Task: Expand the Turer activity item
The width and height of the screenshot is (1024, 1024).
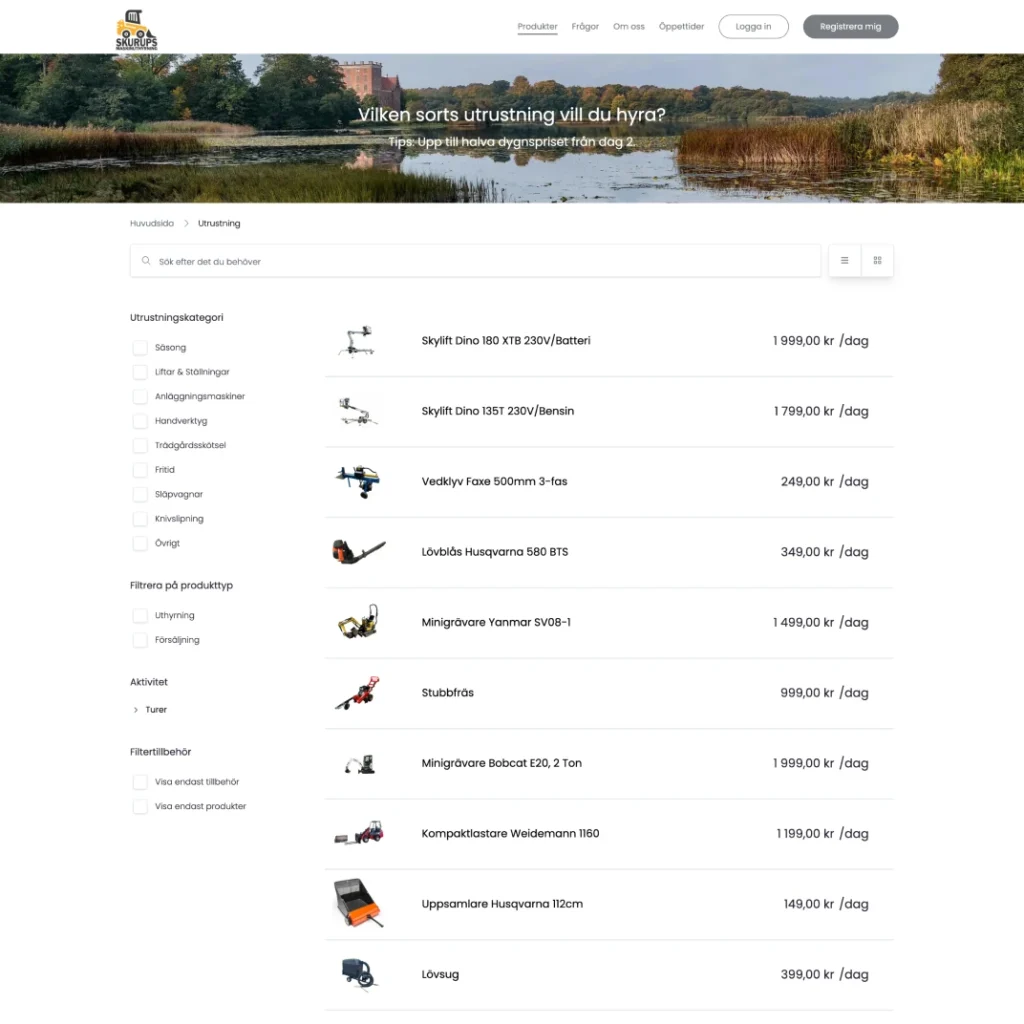Action: pyautogui.click(x=150, y=710)
